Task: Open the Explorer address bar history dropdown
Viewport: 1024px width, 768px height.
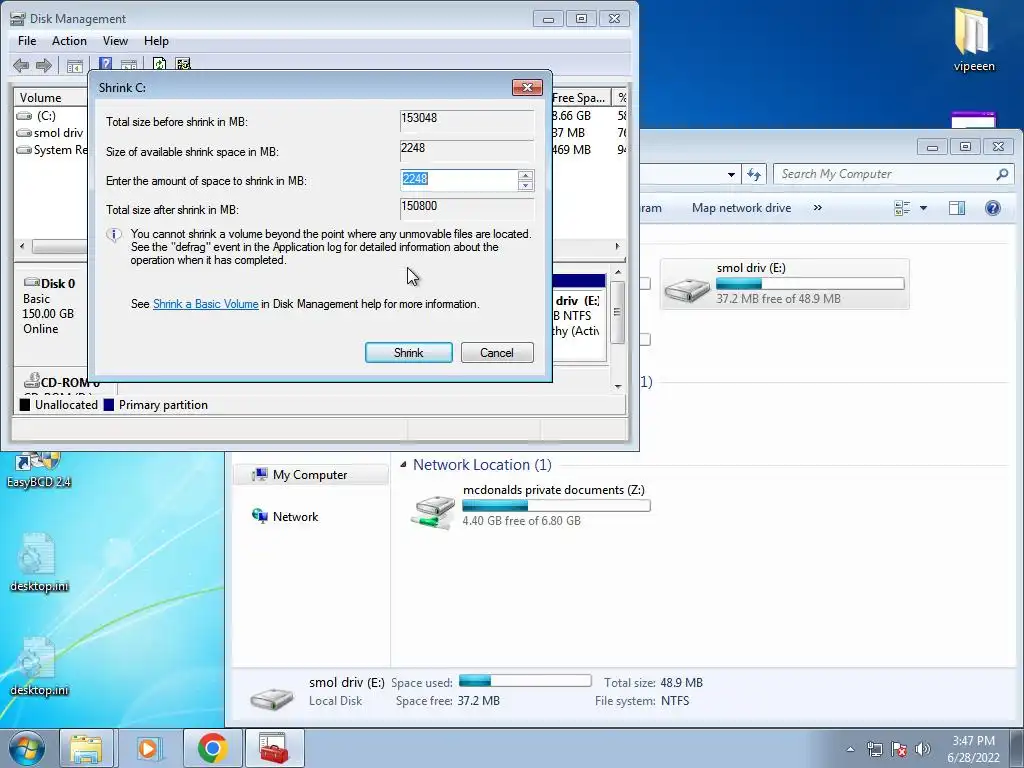Action: (731, 174)
